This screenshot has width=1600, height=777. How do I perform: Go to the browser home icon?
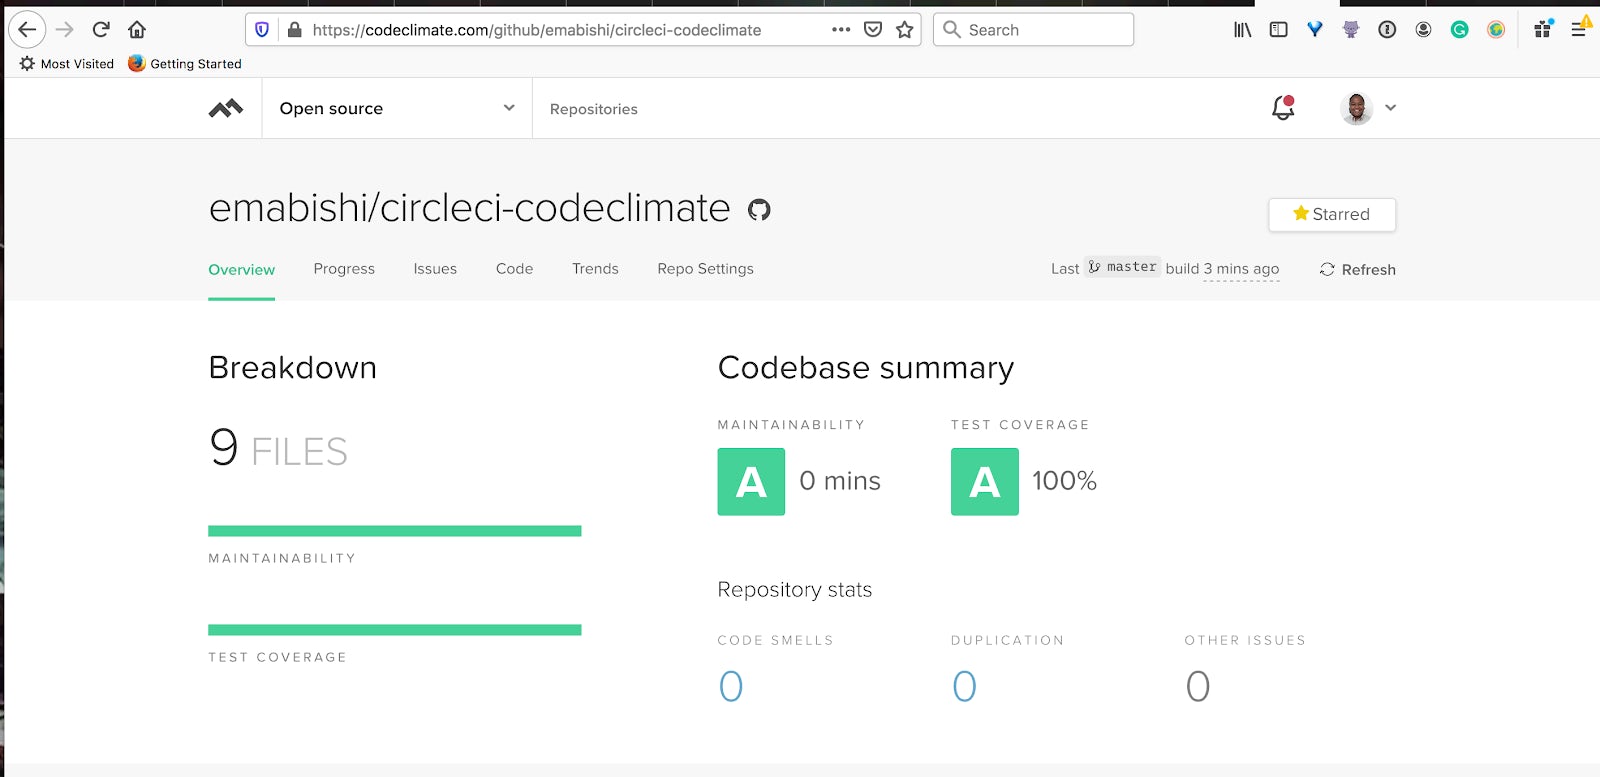(x=137, y=30)
